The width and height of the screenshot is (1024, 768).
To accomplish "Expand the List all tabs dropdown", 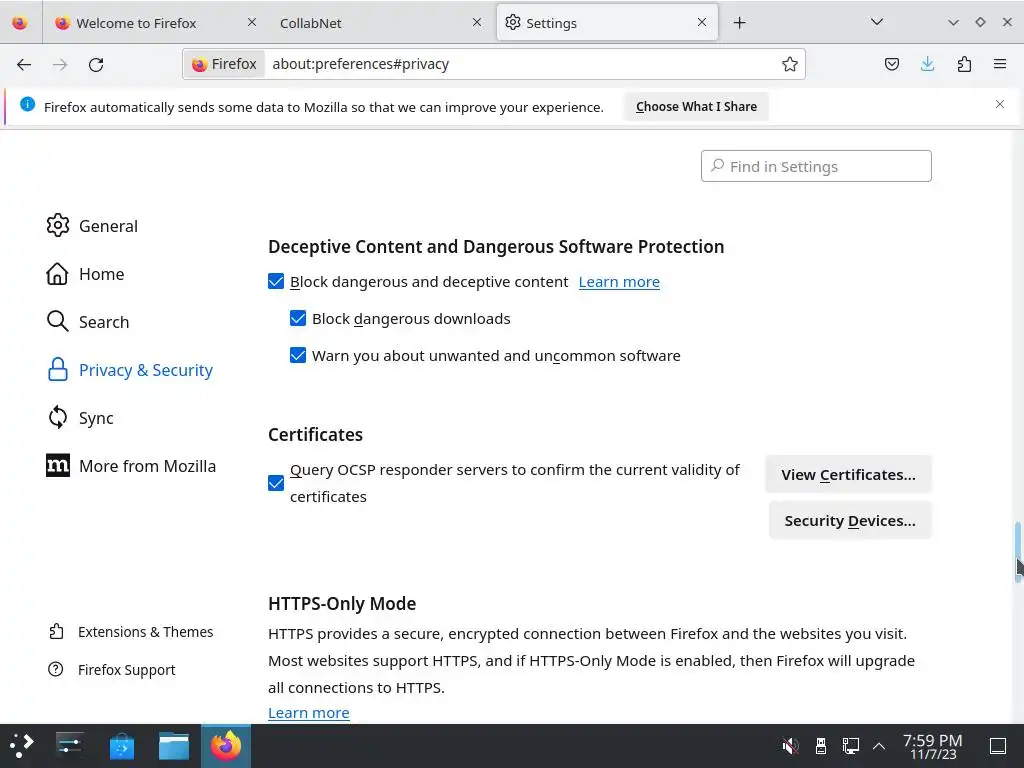I will click(877, 22).
